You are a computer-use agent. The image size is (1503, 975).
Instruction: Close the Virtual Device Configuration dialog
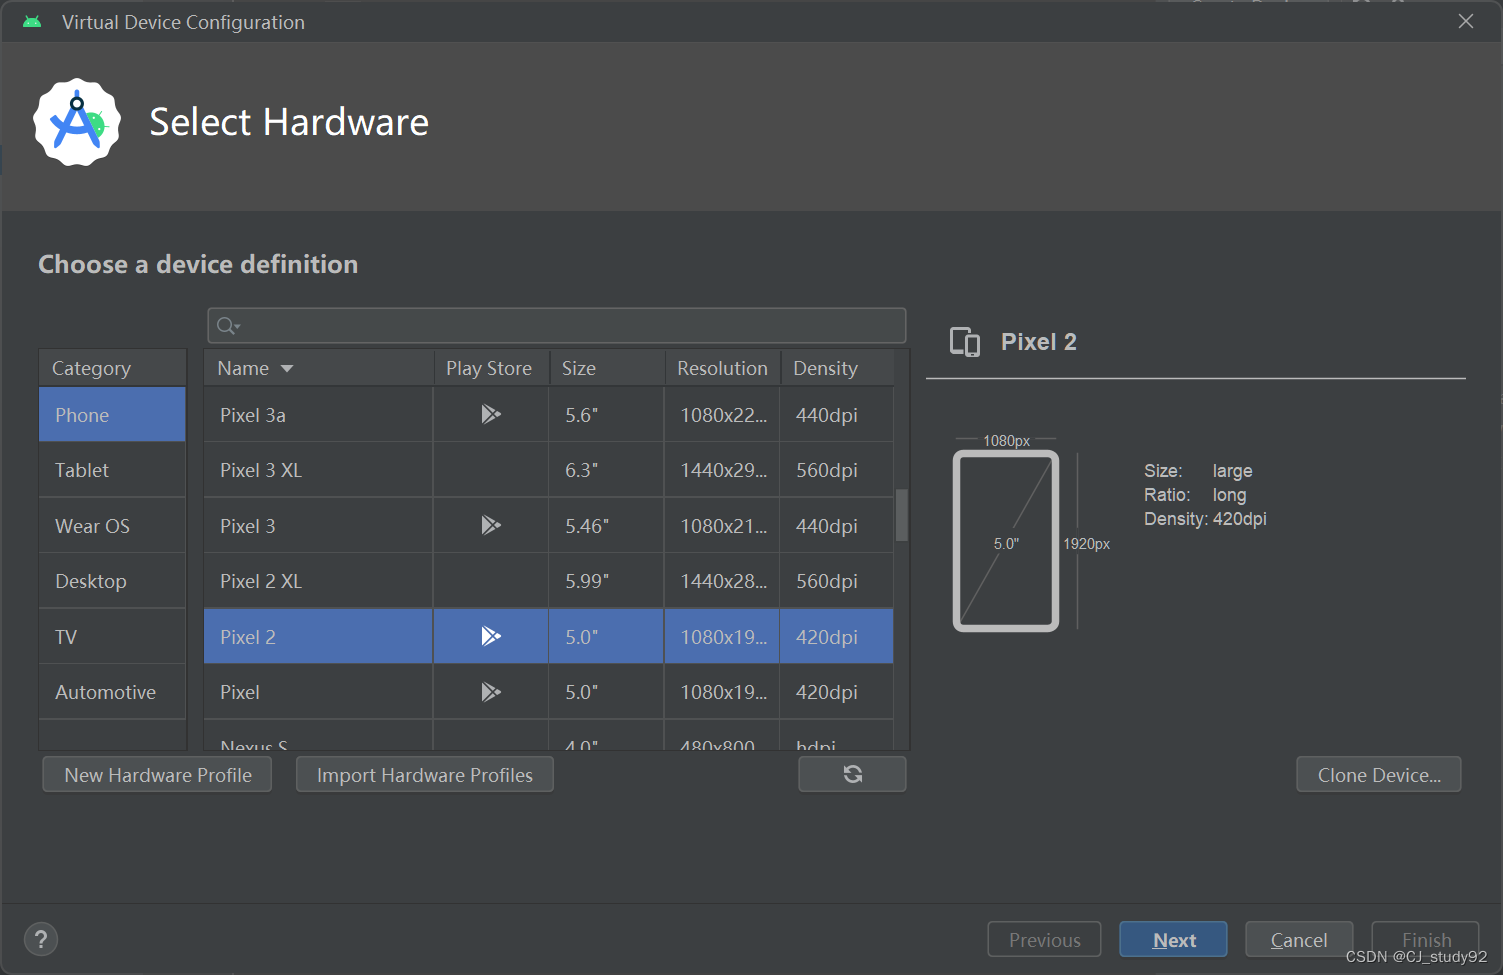(1466, 21)
